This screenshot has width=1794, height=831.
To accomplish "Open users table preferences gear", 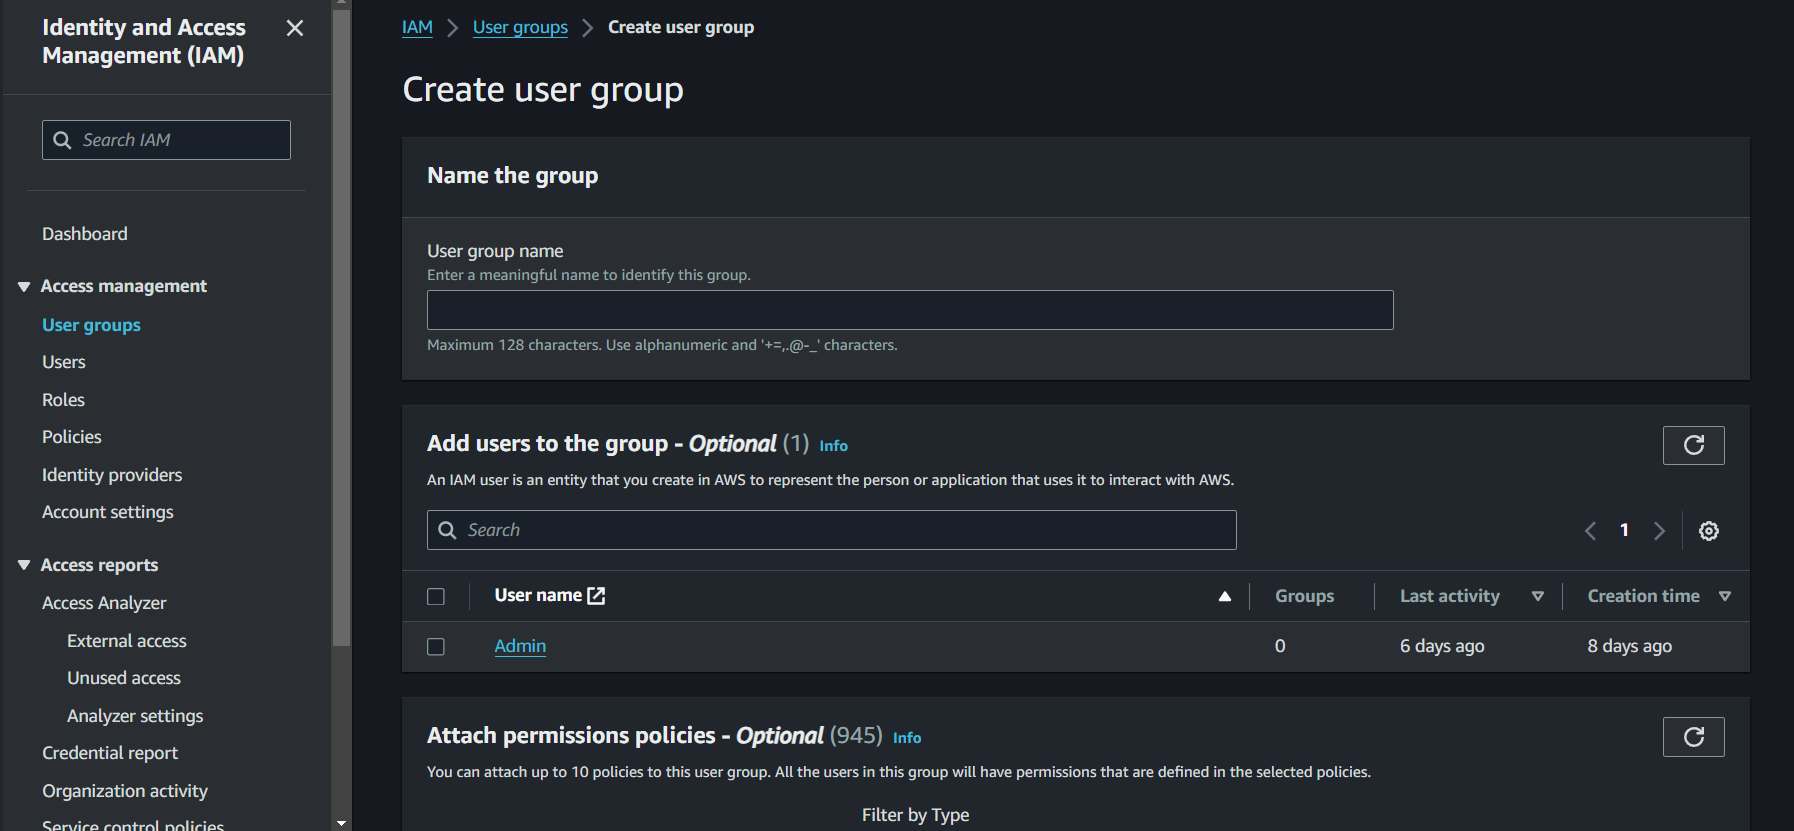I will 1709,531.
